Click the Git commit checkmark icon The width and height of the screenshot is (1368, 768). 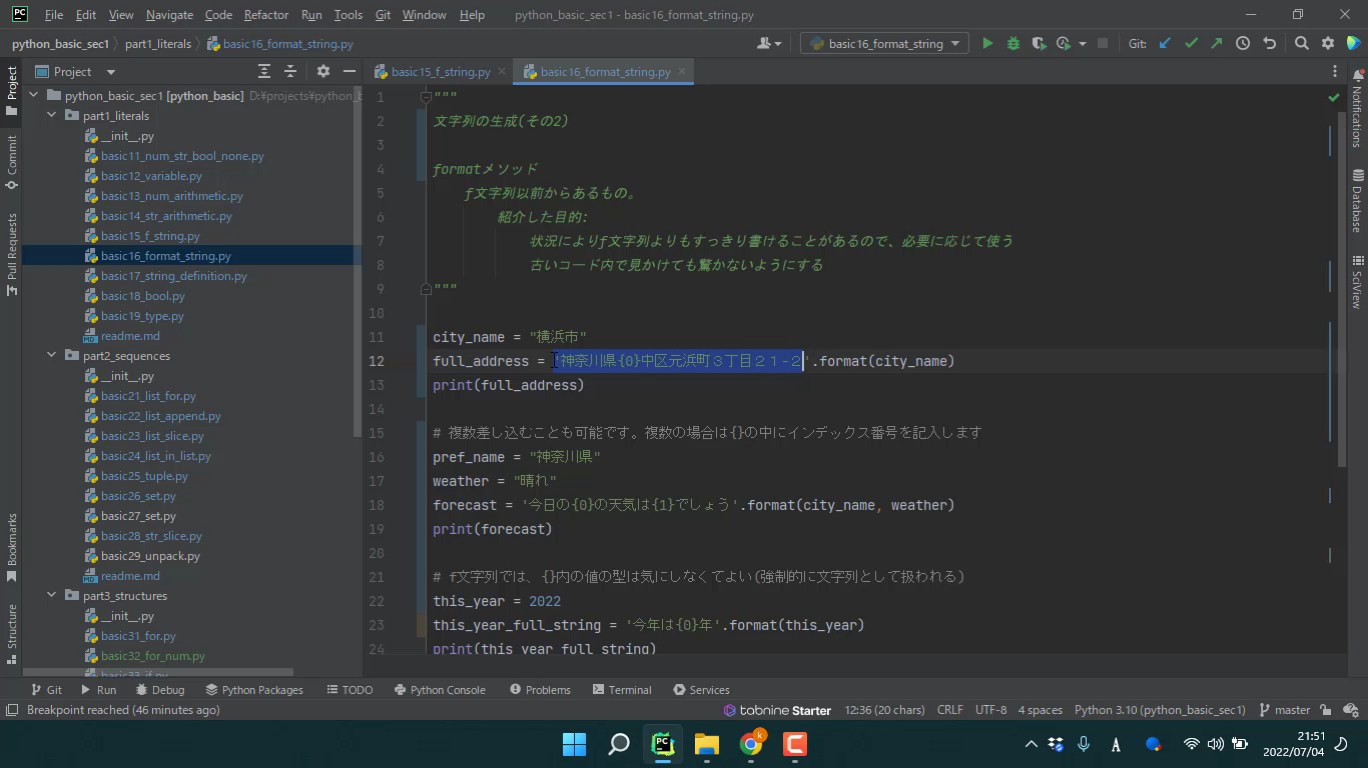pos(1191,43)
